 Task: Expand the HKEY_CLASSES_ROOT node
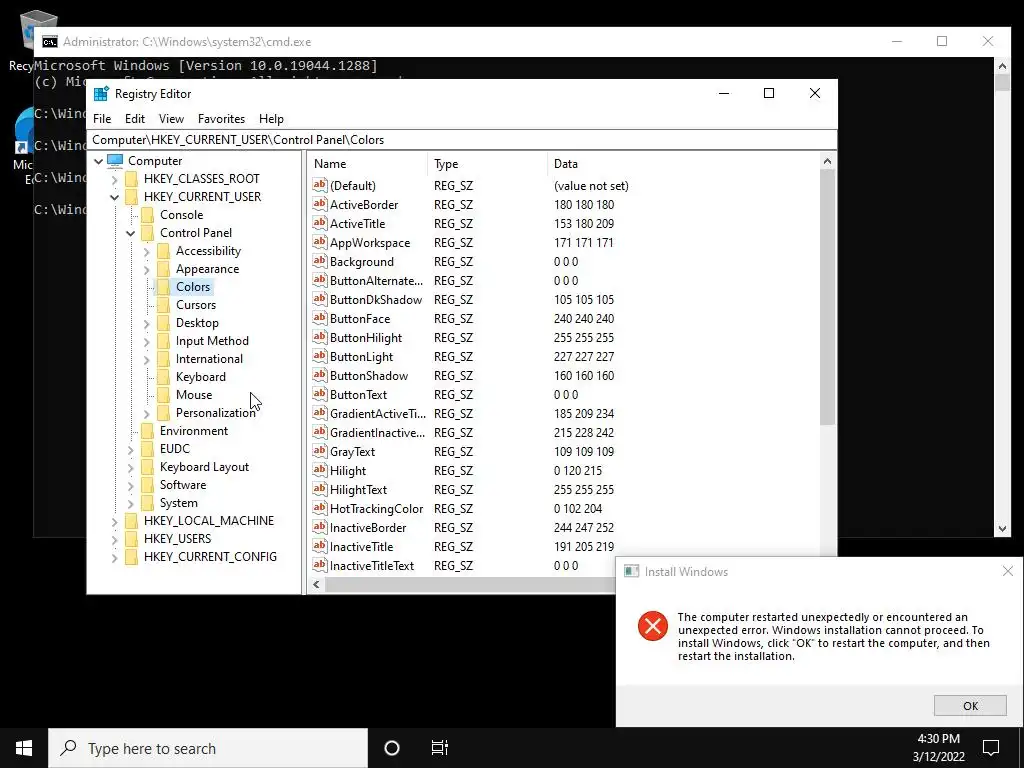[114, 180]
